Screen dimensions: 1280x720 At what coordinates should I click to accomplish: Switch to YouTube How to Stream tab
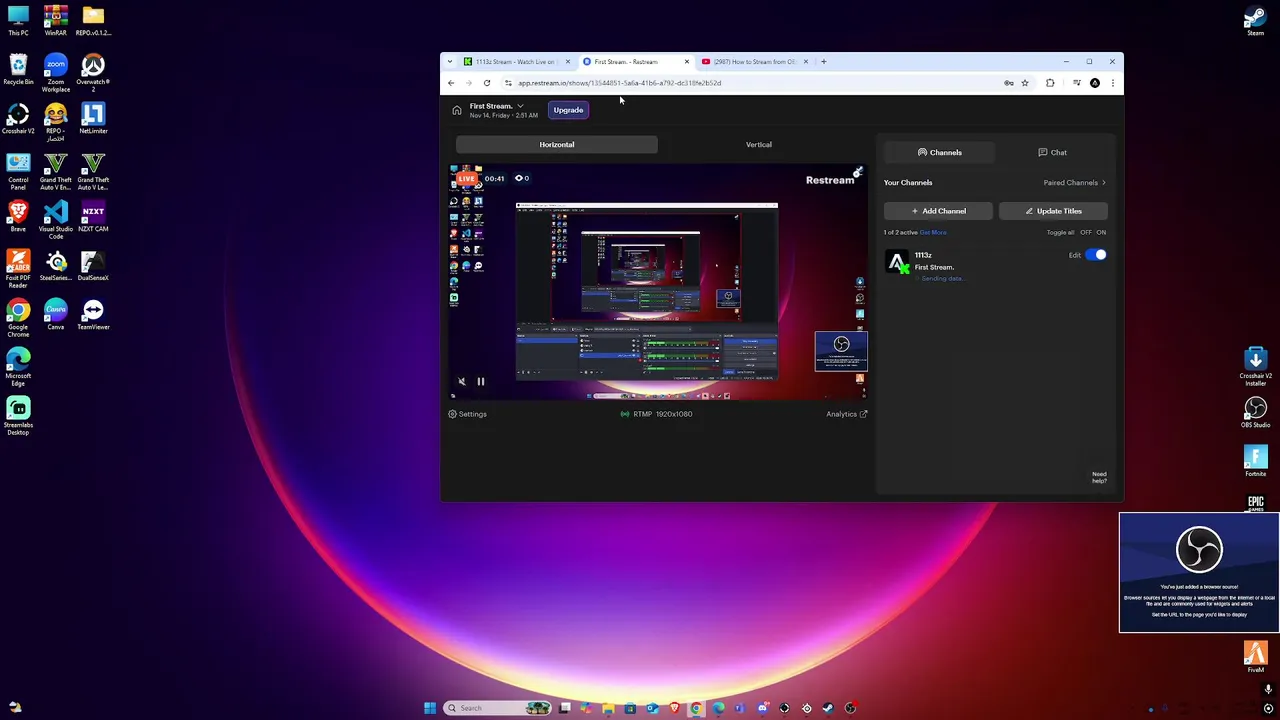755,62
